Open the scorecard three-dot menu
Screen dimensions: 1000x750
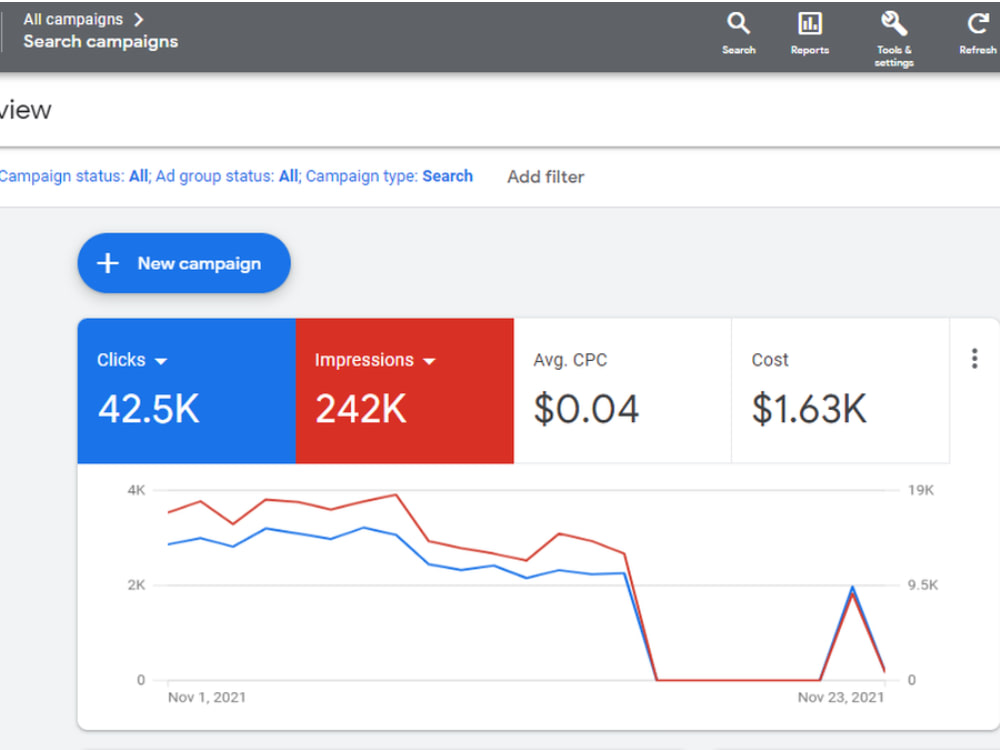(974, 358)
